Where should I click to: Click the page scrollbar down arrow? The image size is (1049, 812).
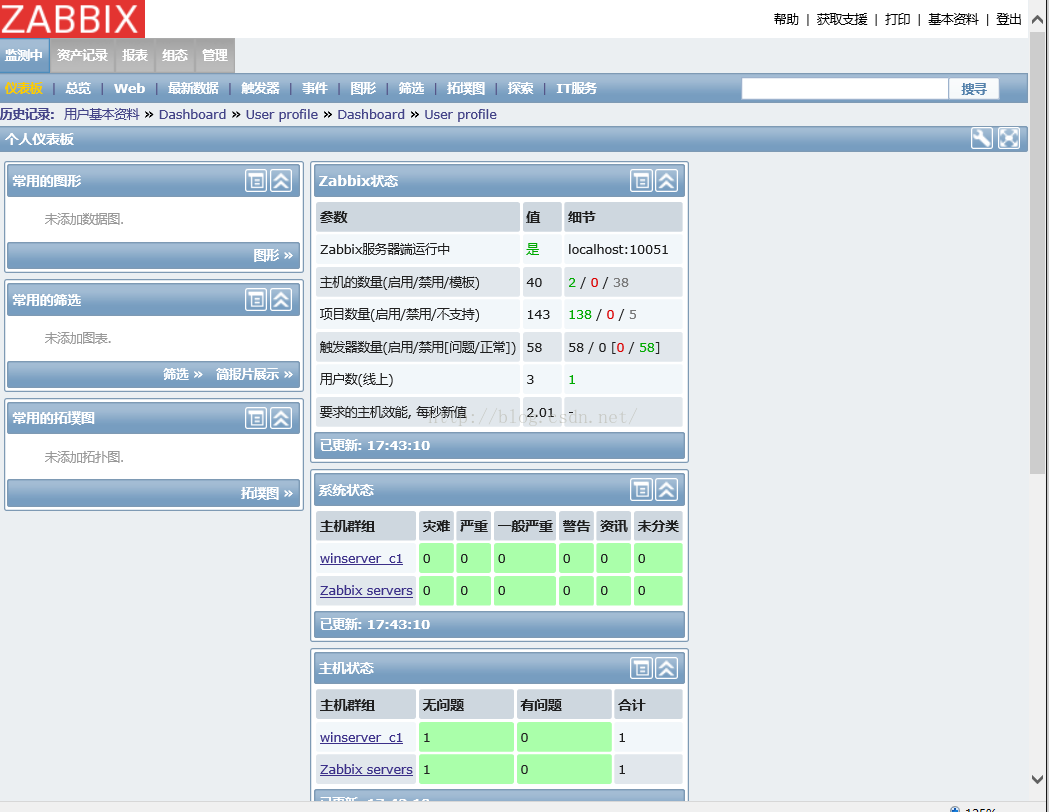1038,779
